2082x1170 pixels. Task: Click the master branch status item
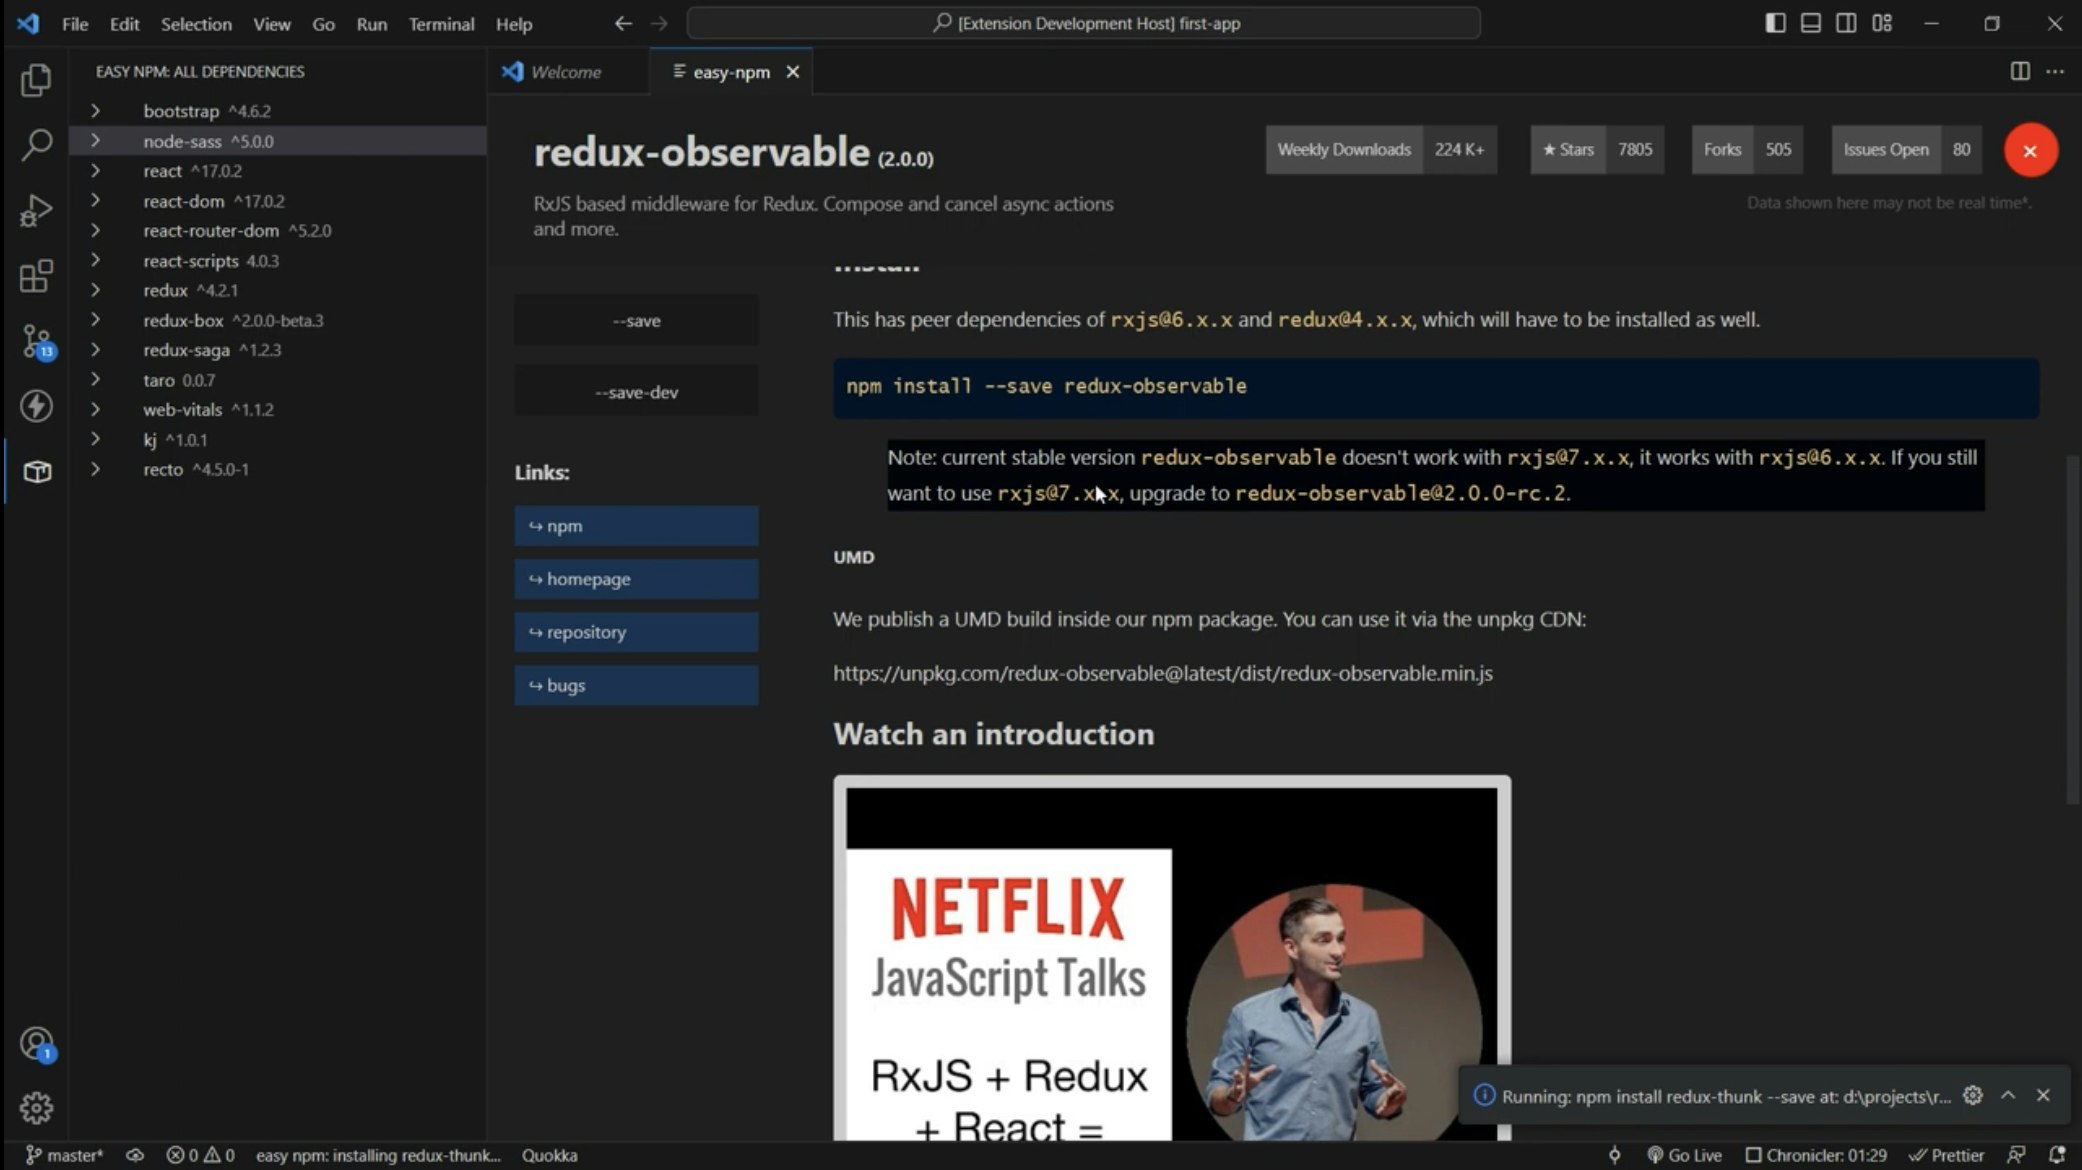tap(64, 1155)
